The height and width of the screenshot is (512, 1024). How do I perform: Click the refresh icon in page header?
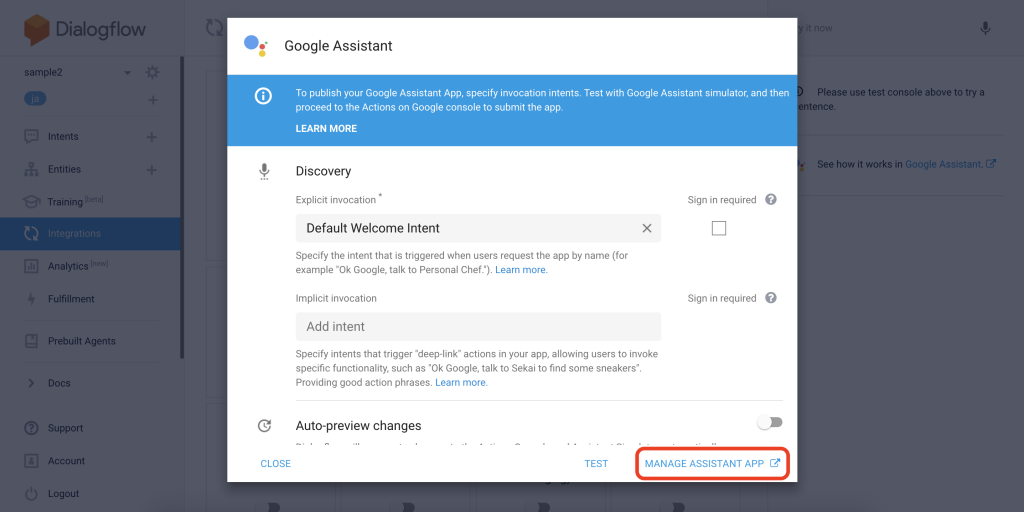click(x=215, y=27)
